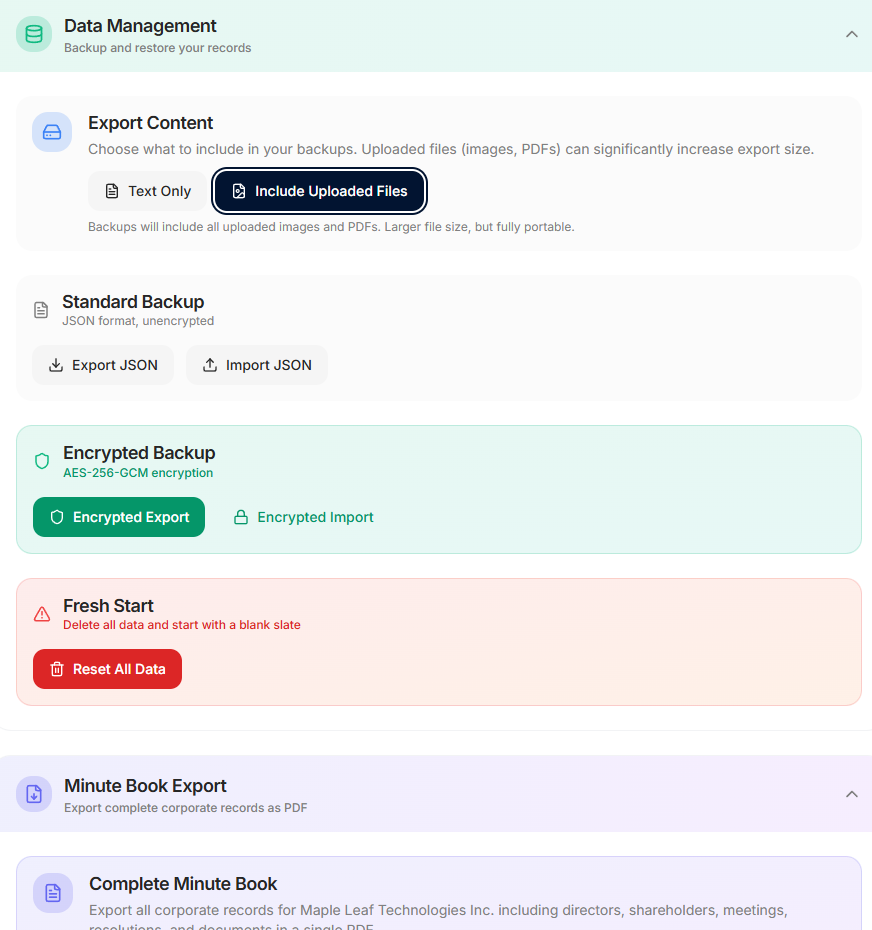Image resolution: width=872 pixels, height=930 pixels.
Task: Collapse the Data Management section chevron
Action: pos(852,34)
